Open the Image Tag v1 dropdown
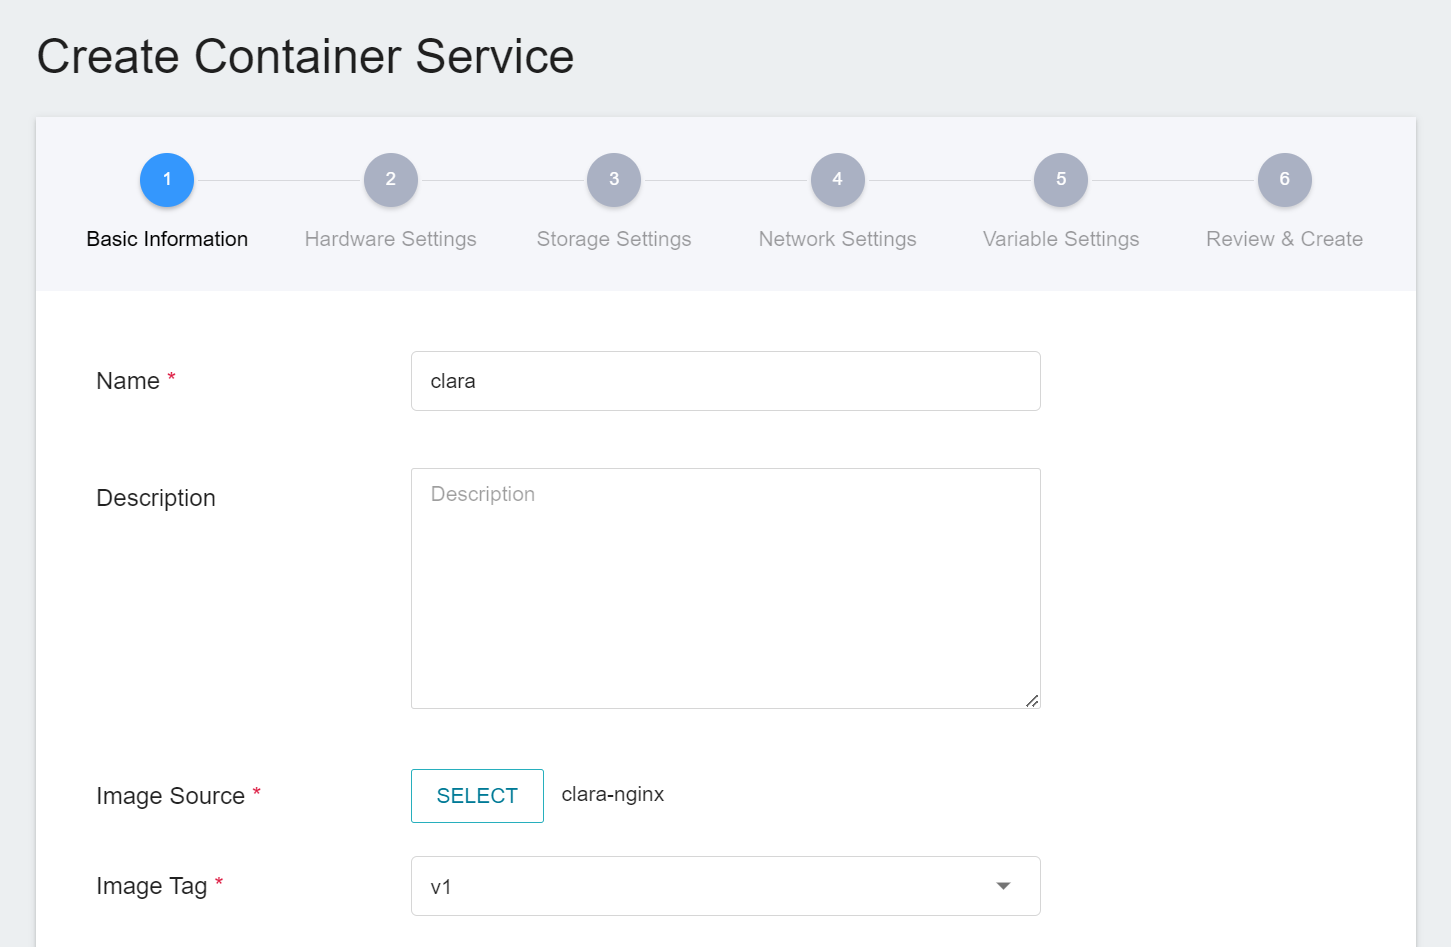Image resolution: width=1451 pixels, height=947 pixels. tap(700, 886)
